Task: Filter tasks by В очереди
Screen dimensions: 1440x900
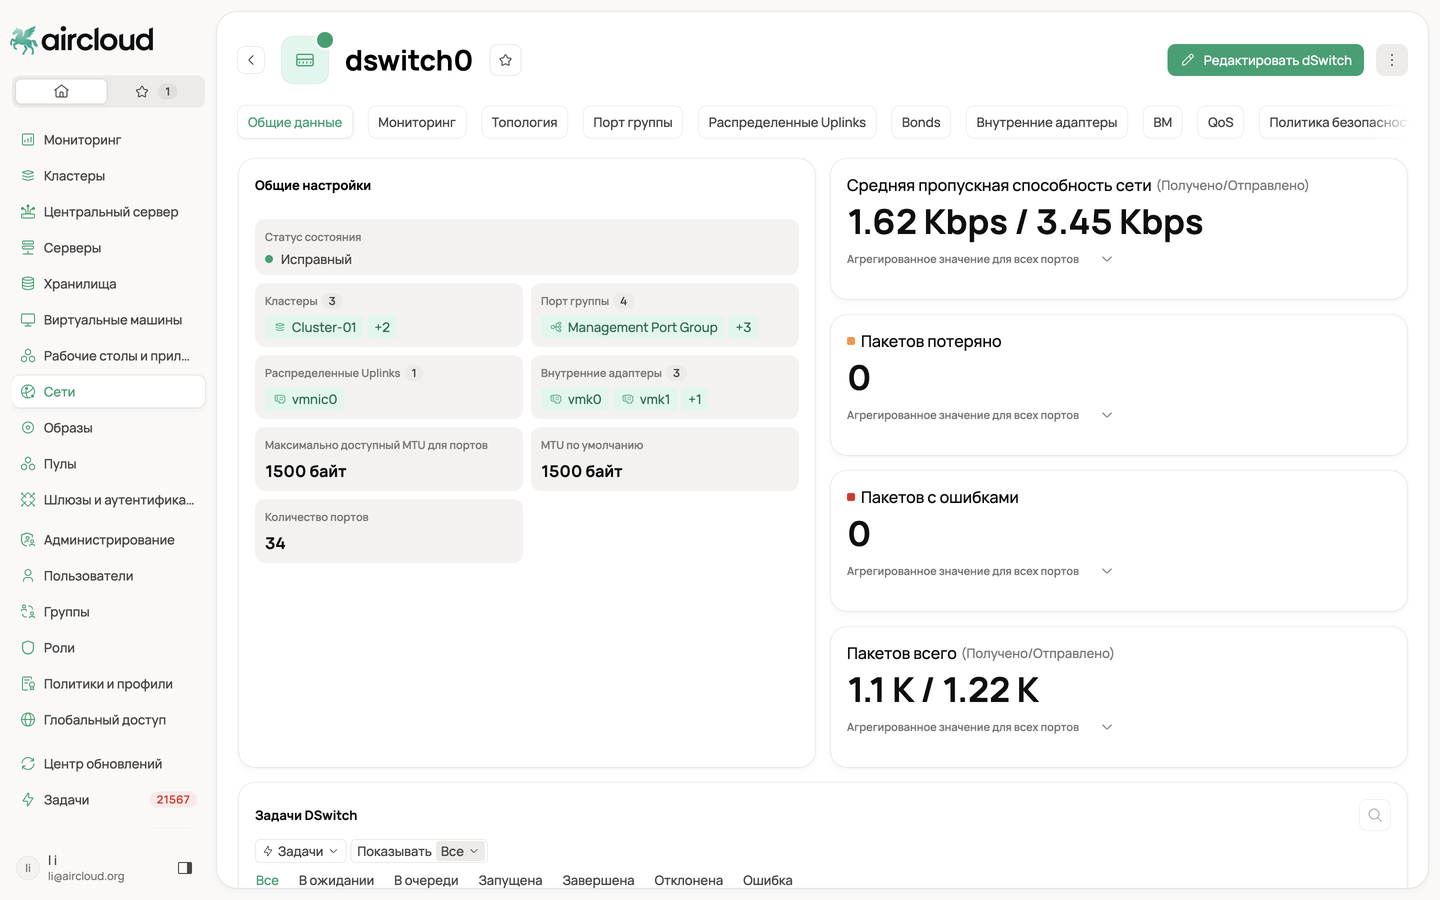Action: click(426, 880)
